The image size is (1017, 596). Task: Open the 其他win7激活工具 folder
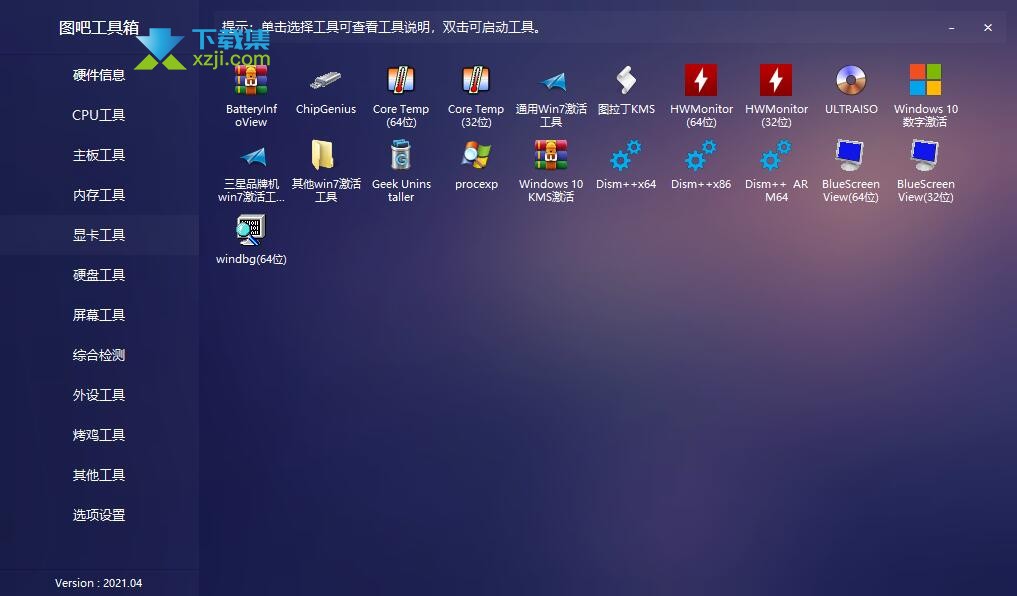[326, 156]
